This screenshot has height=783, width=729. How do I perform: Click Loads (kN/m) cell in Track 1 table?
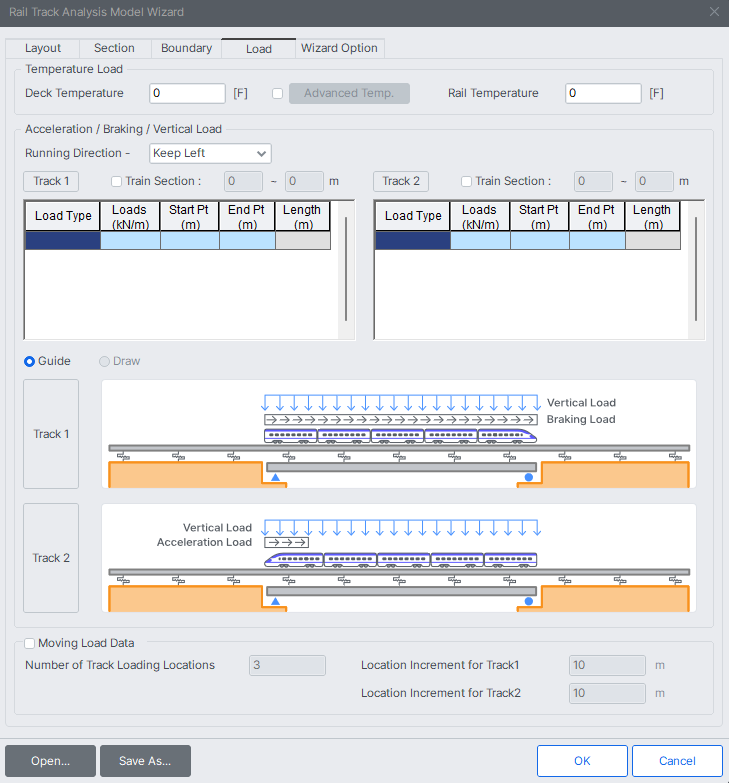tap(130, 240)
